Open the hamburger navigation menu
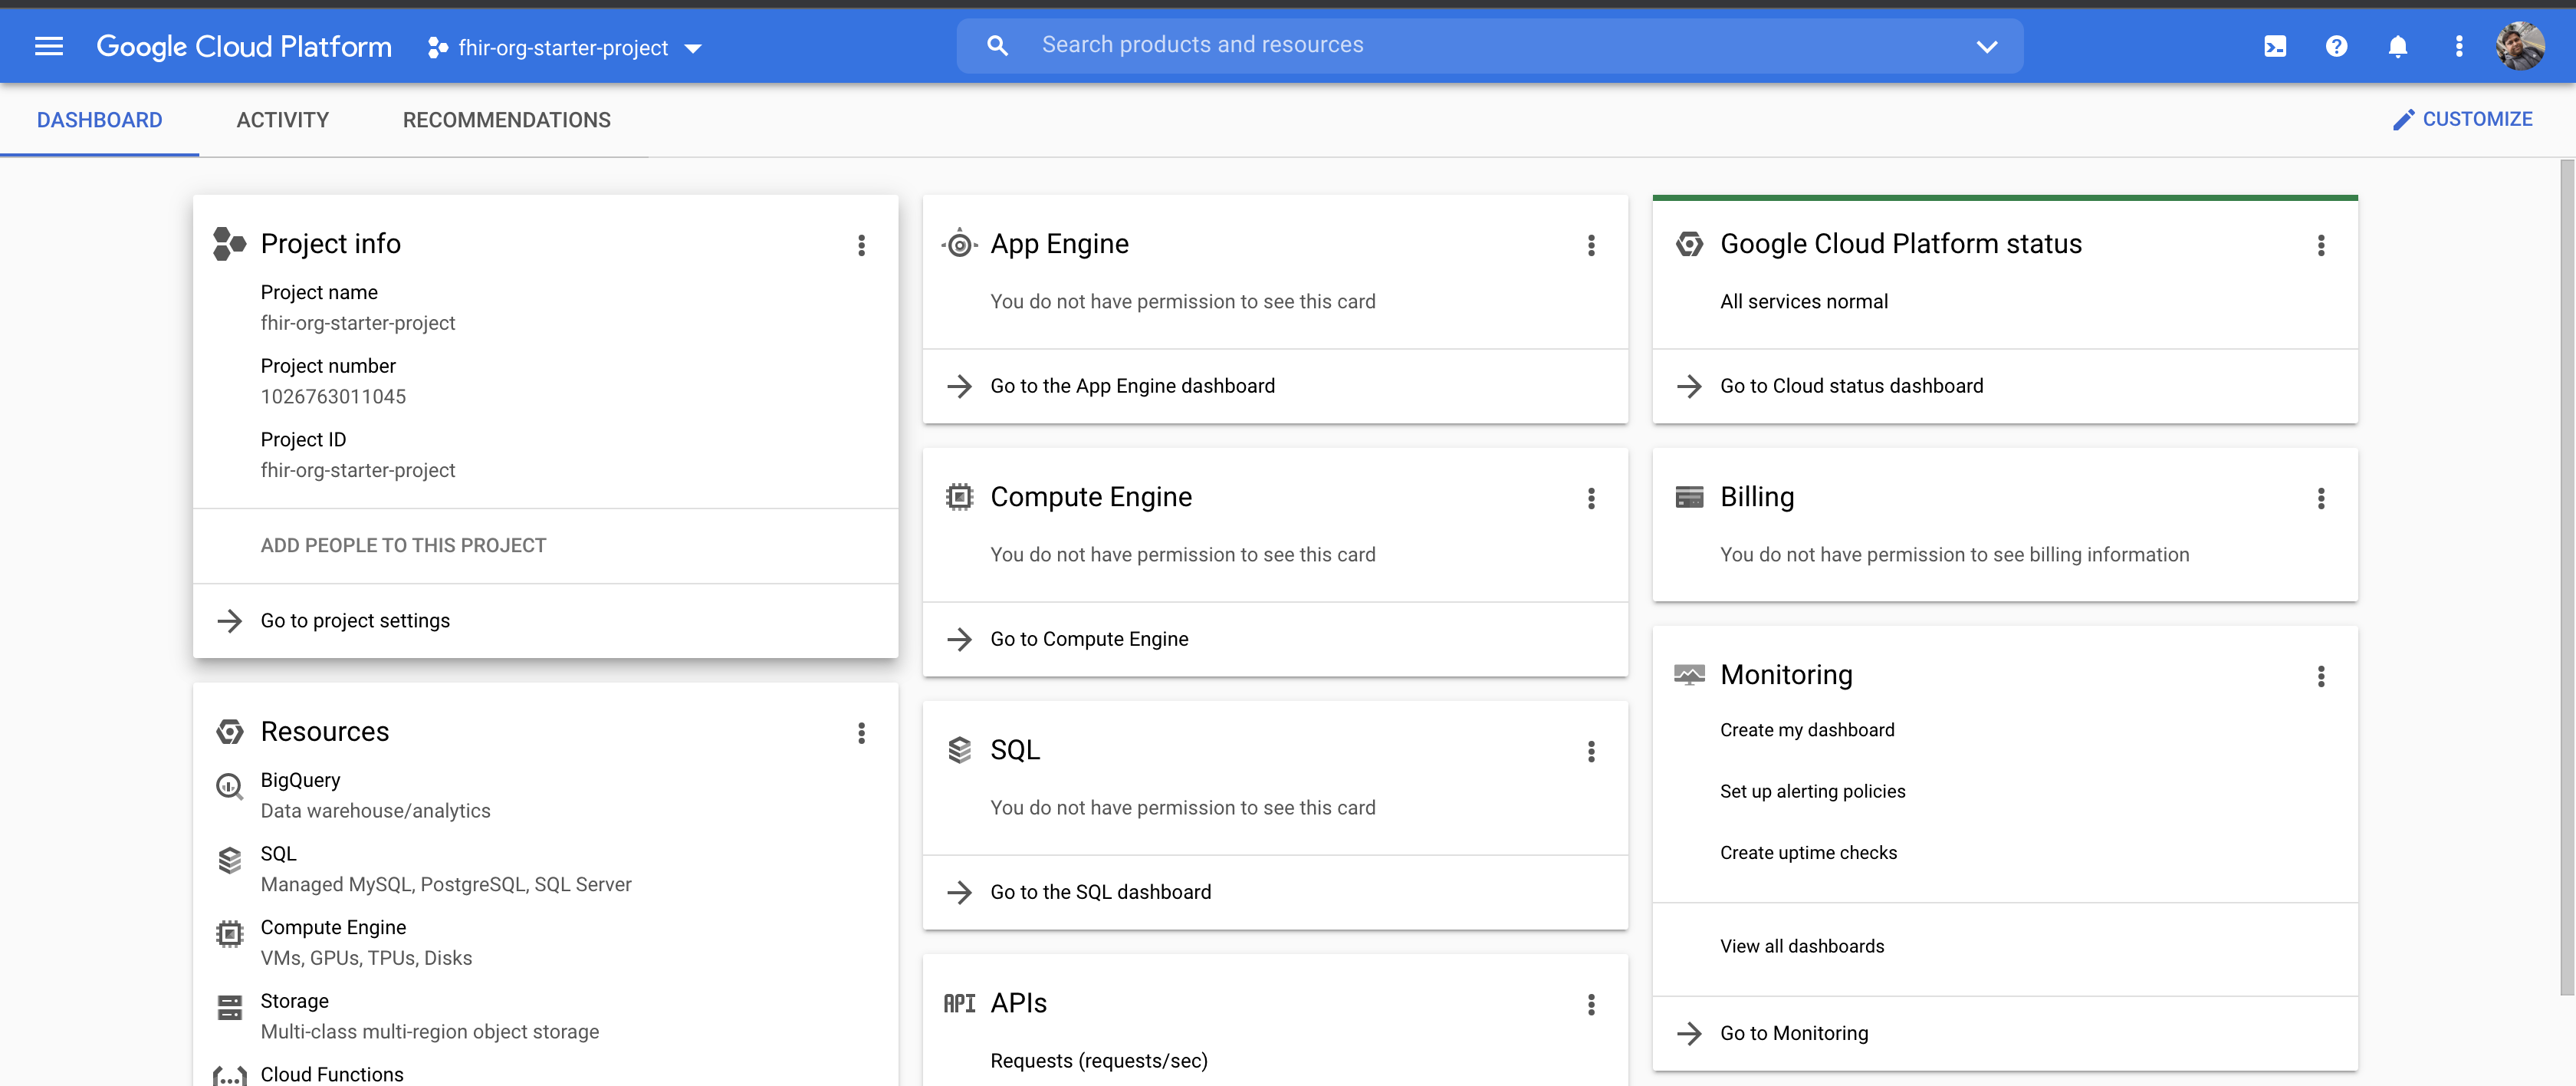This screenshot has height=1086, width=2576. pos(48,46)
